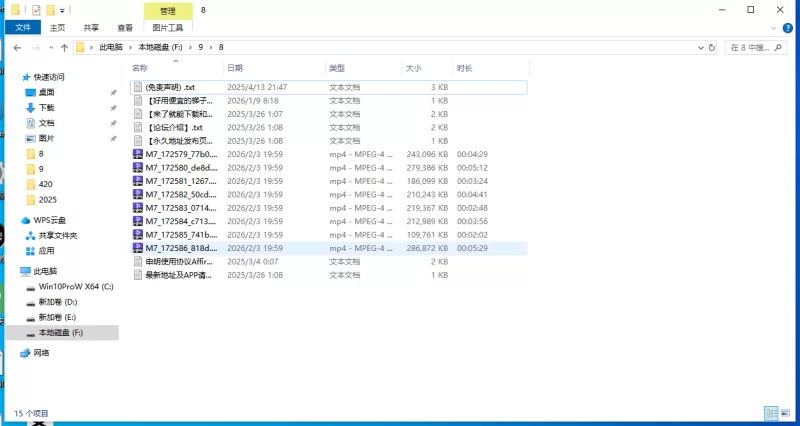800x426 pixels.
Task: Go up one folder level with Up arrow
Action: 65,47
